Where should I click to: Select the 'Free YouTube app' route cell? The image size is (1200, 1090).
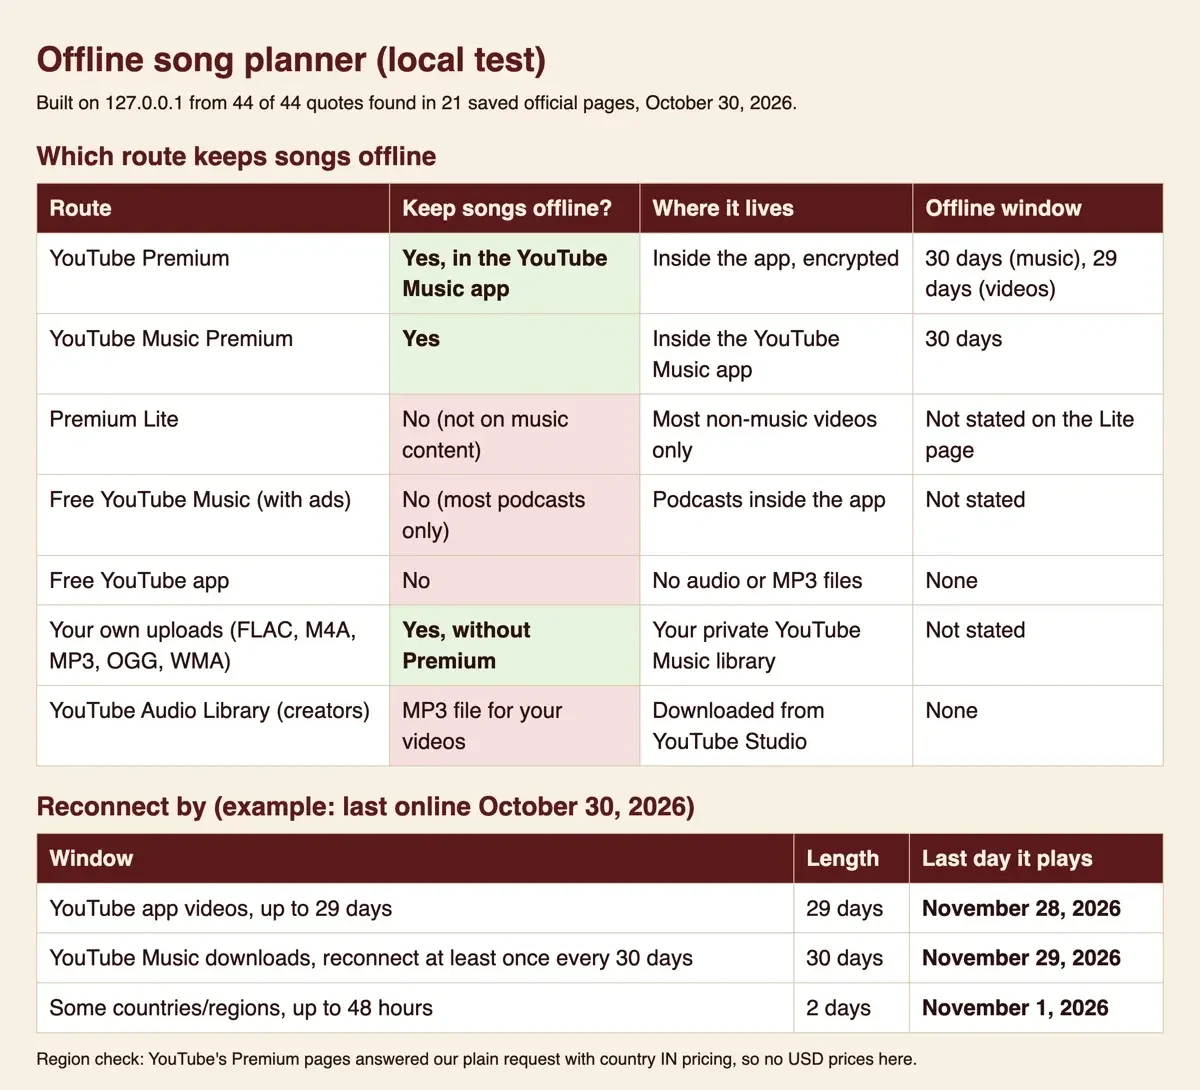(x=213, y=580)
